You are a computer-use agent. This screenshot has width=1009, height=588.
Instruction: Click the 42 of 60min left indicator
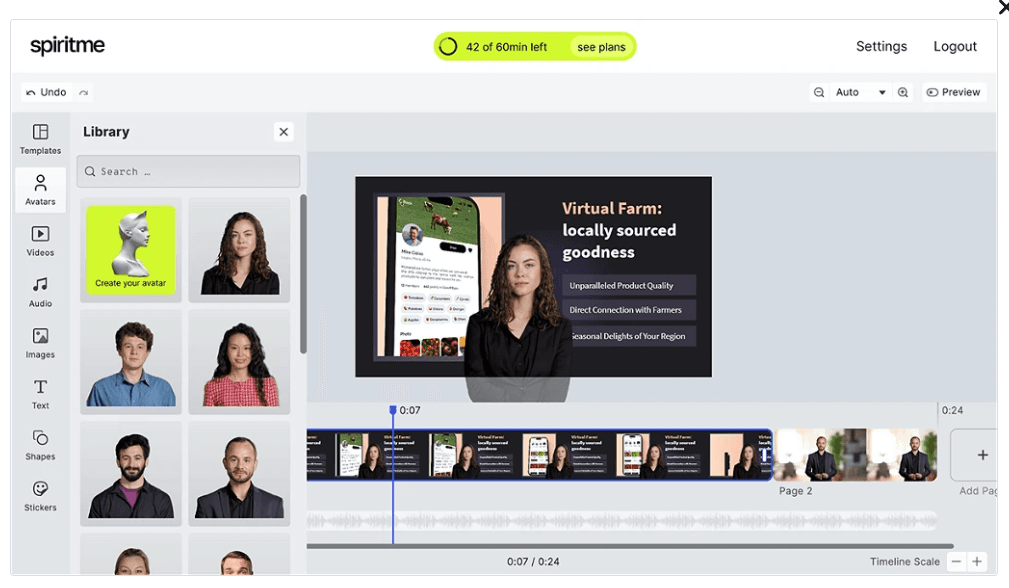506,47
